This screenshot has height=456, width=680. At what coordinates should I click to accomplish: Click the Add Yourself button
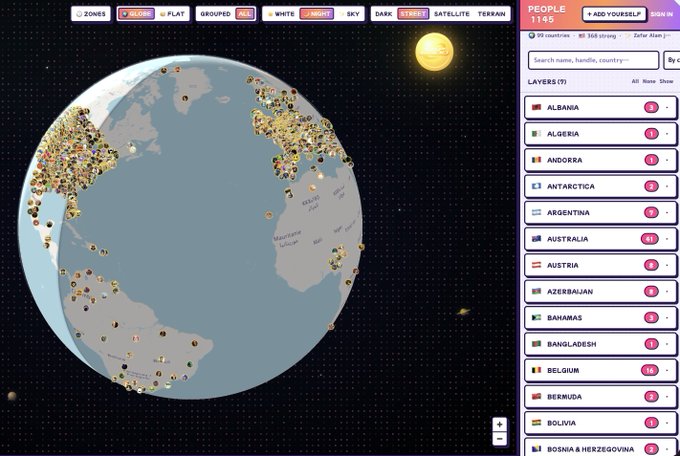point(614,14)
